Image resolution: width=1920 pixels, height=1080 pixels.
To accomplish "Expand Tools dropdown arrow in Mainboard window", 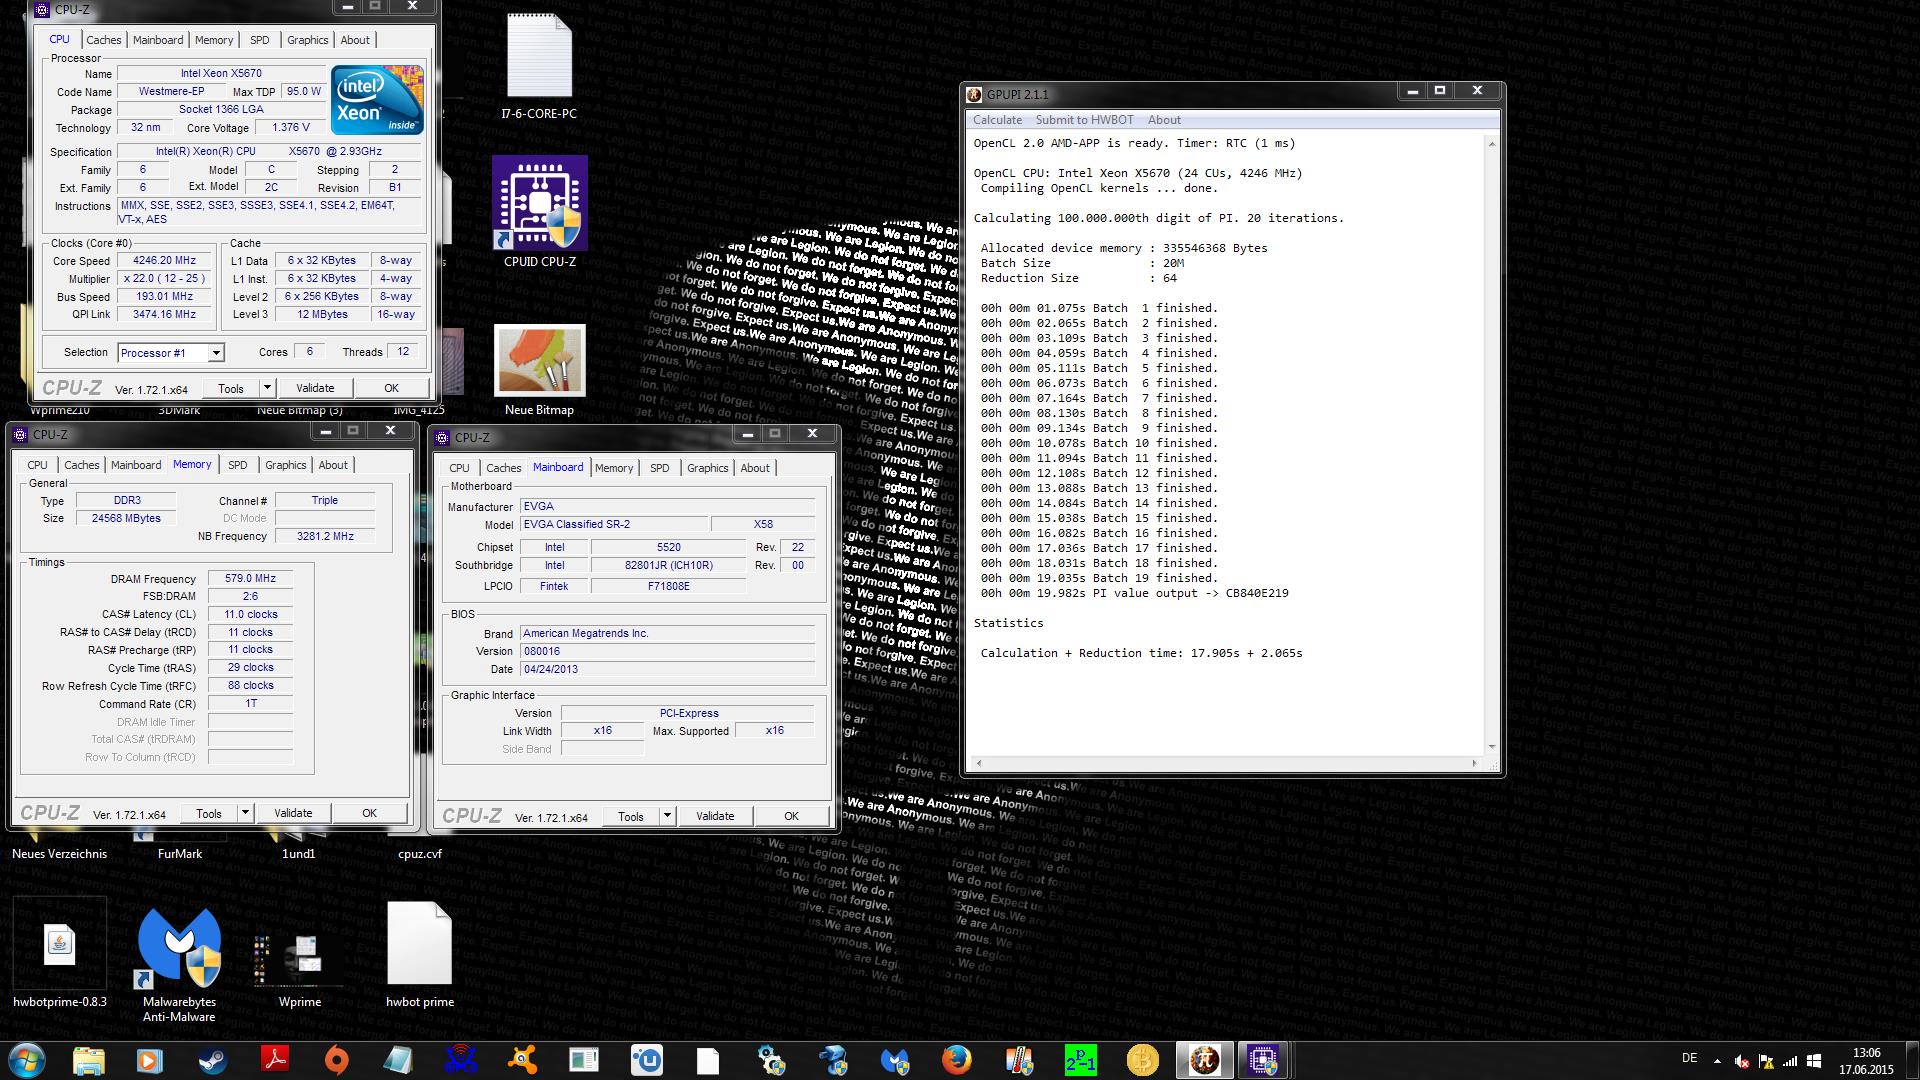I will [x=667, y=816].
